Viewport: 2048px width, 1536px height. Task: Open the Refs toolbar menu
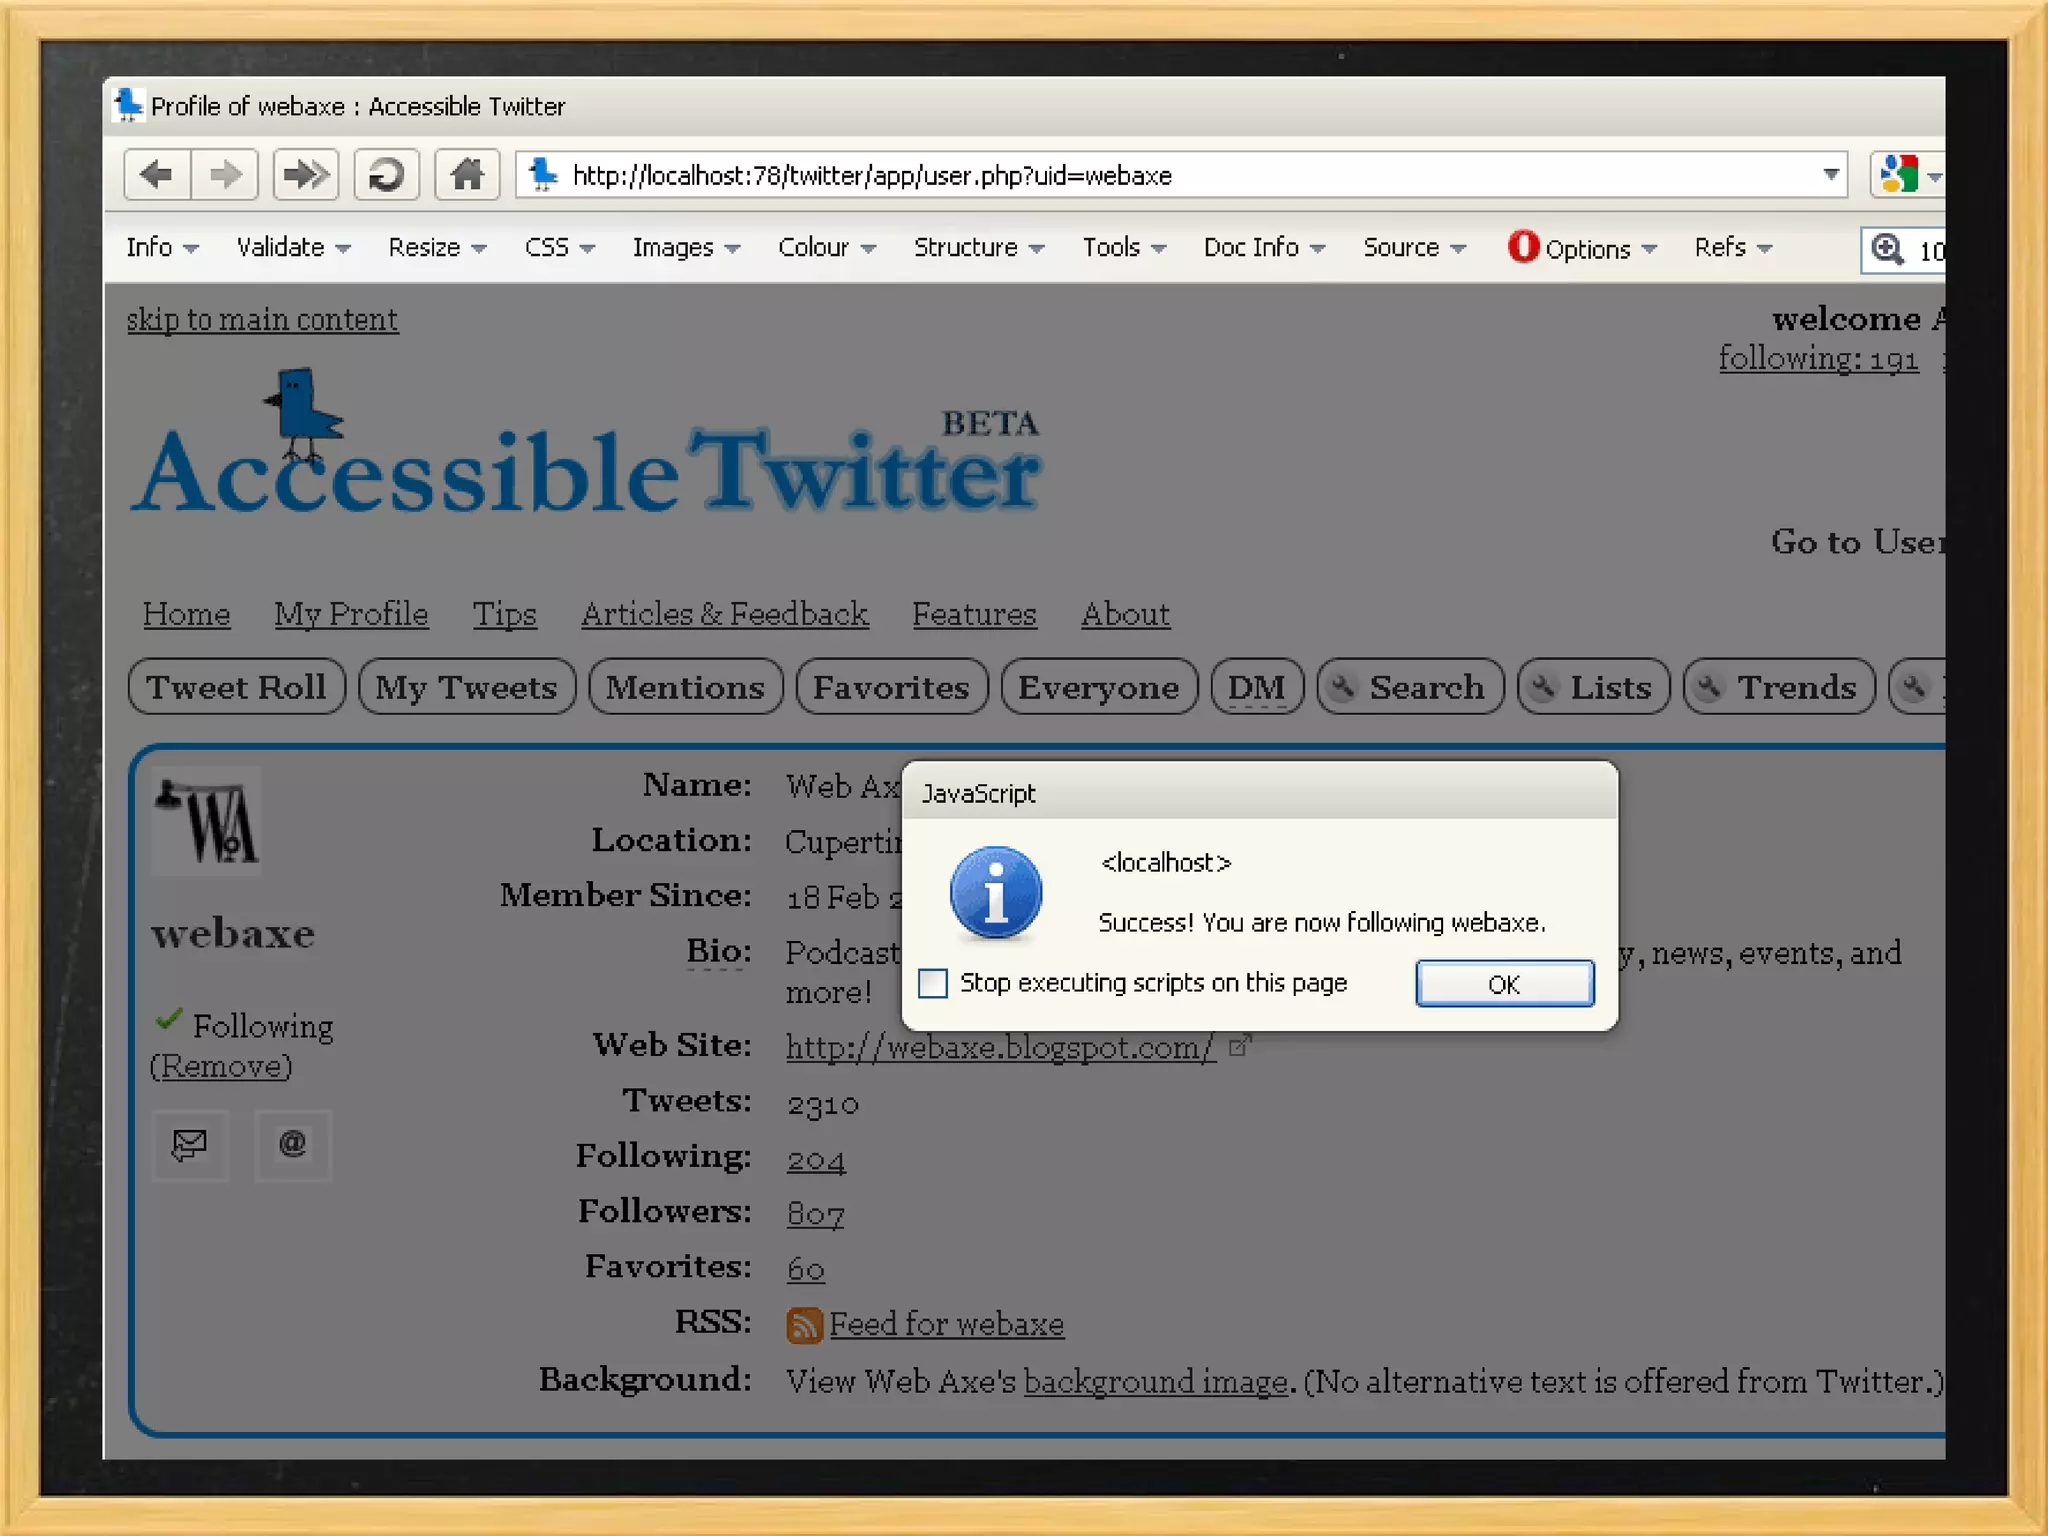pyautogui.click(x=1733, y=247)
